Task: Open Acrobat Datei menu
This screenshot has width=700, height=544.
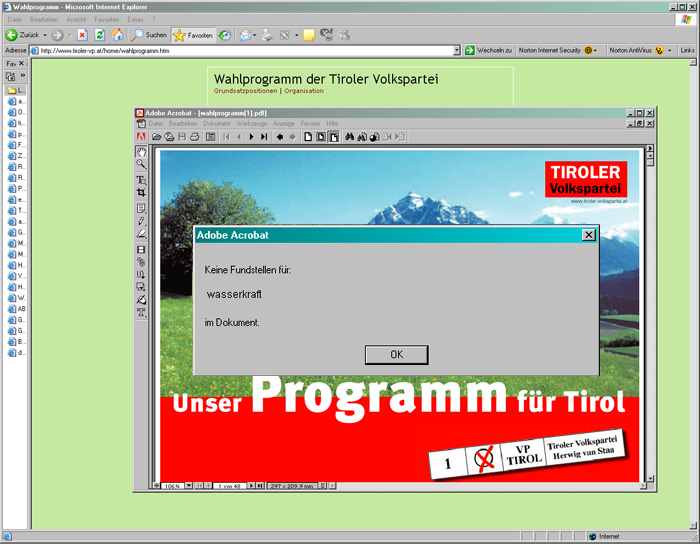Action: click(x=156, y=124)
